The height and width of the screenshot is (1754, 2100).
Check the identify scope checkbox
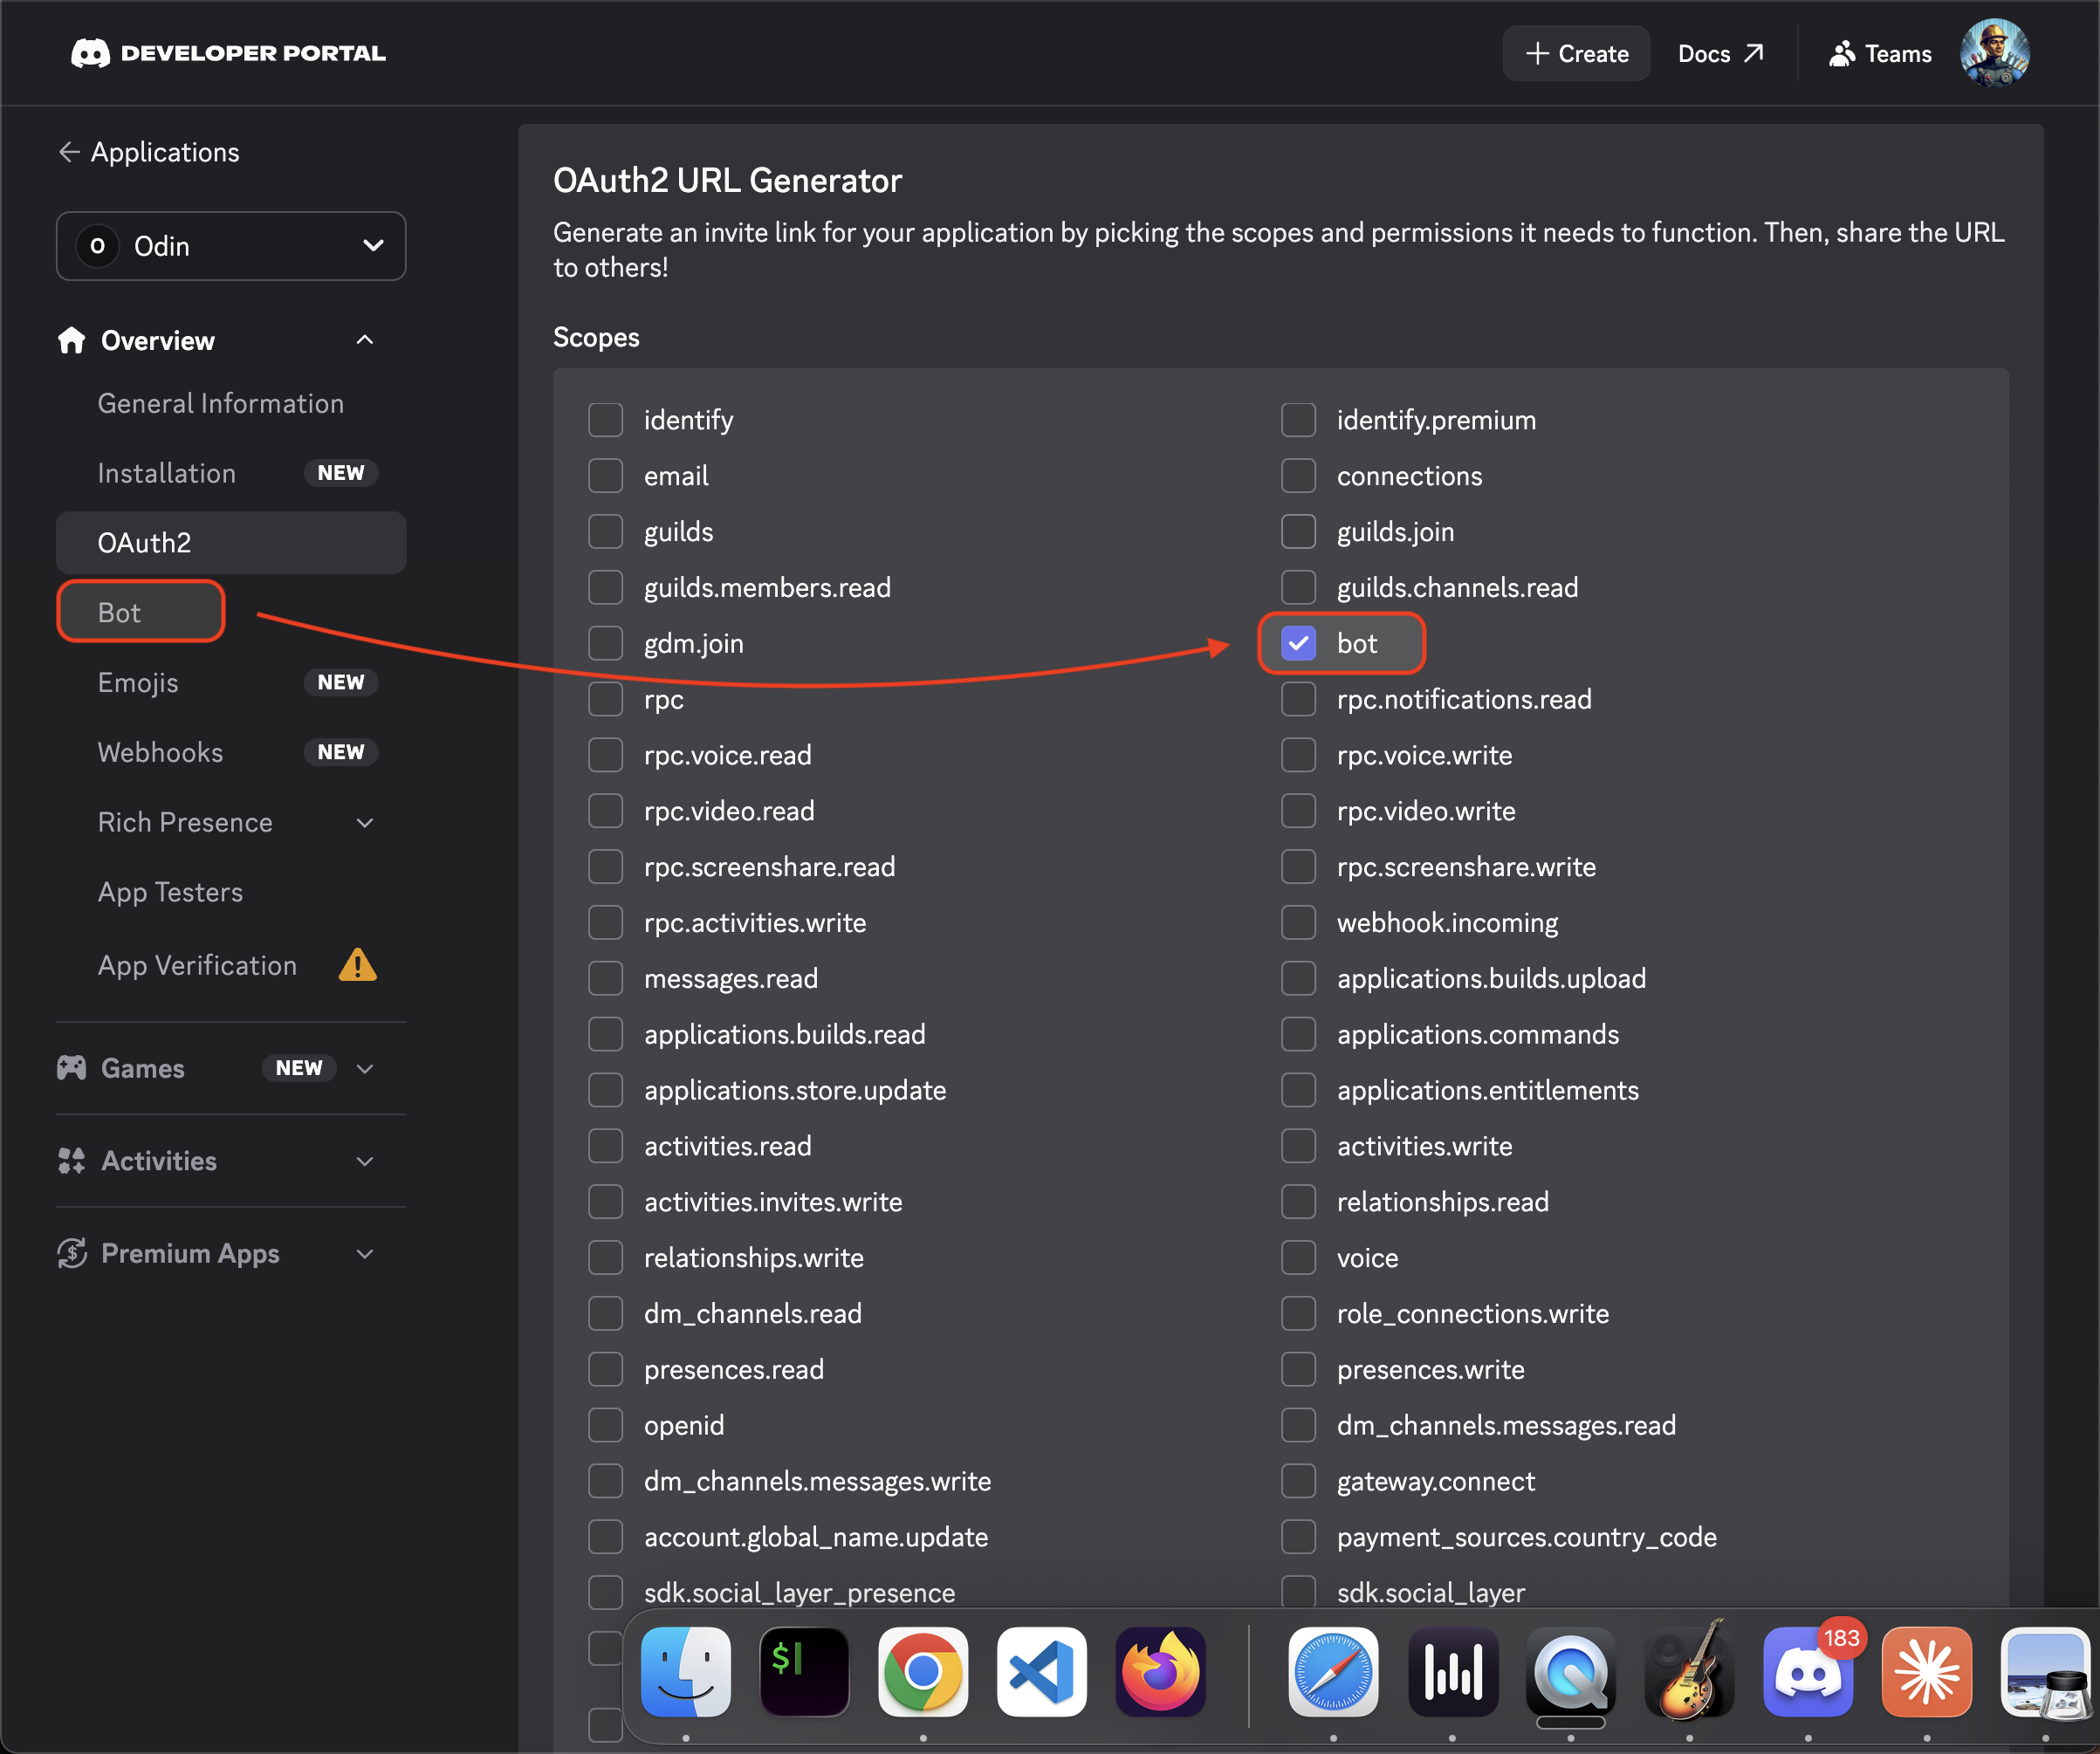point(605,420)
